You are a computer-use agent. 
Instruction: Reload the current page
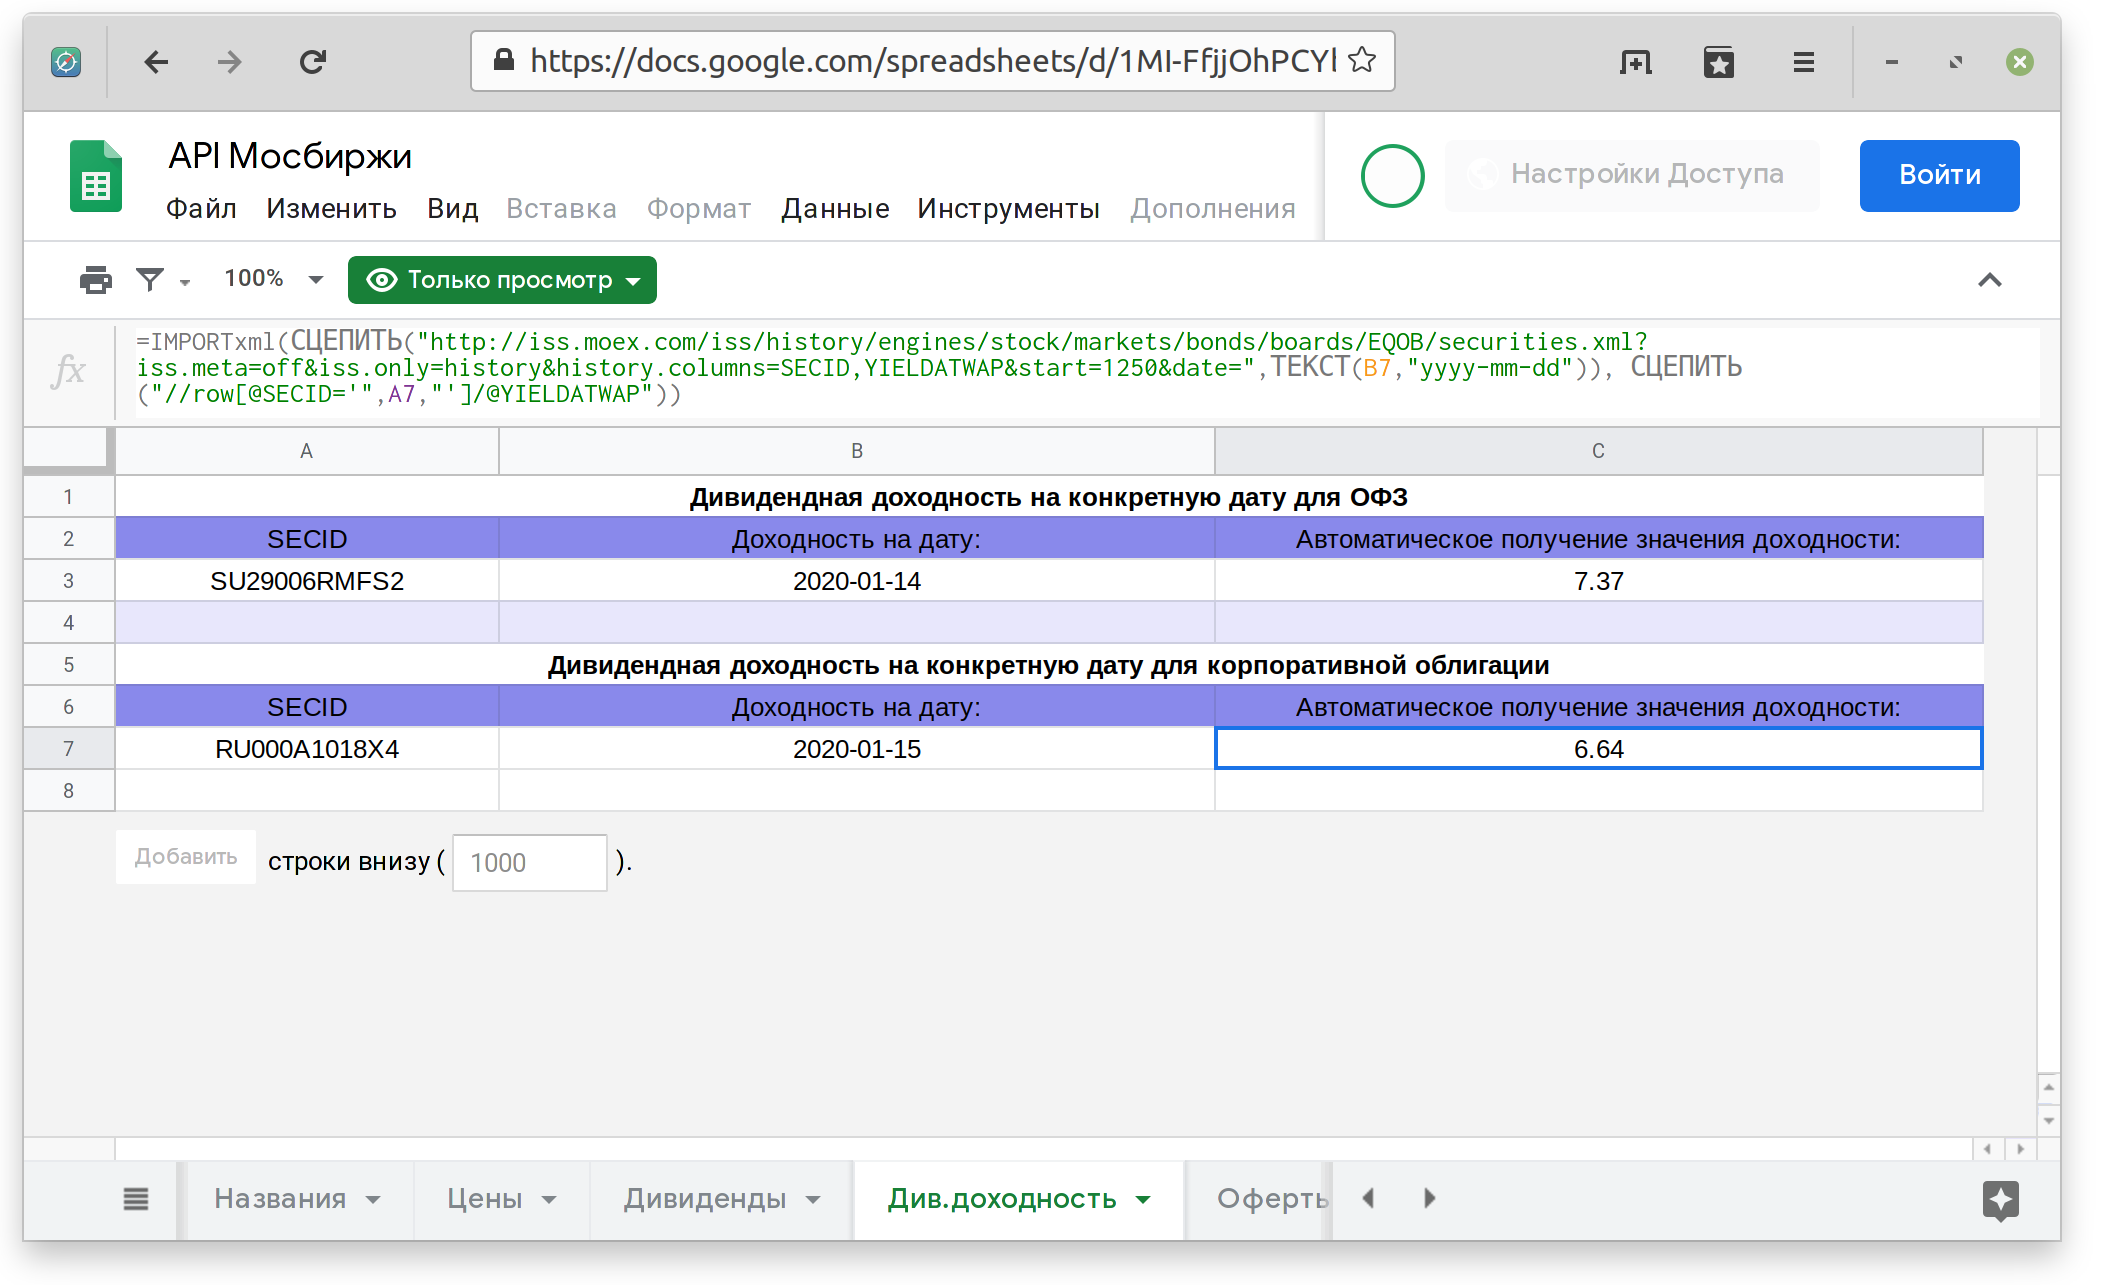(x=313, y=62)
